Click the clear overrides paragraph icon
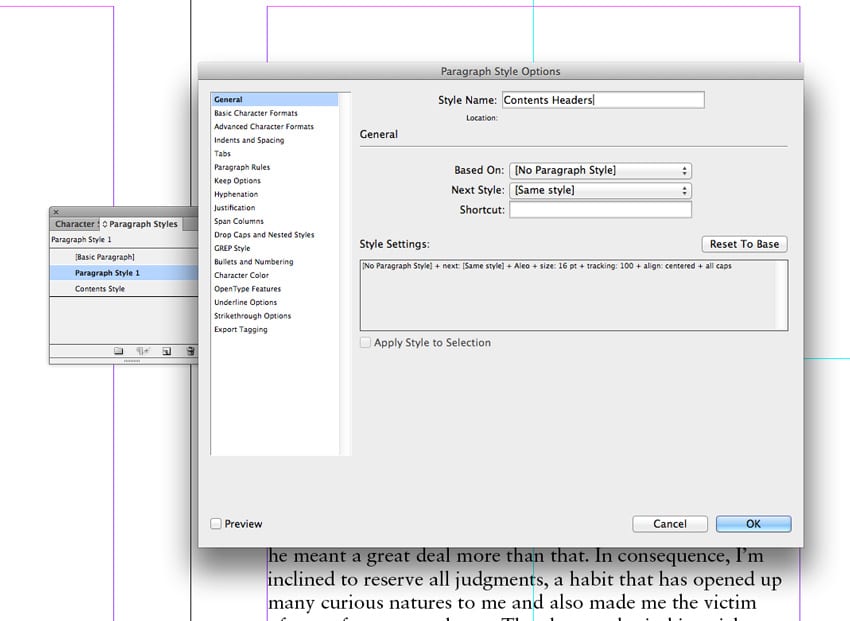 click(143, 351)
